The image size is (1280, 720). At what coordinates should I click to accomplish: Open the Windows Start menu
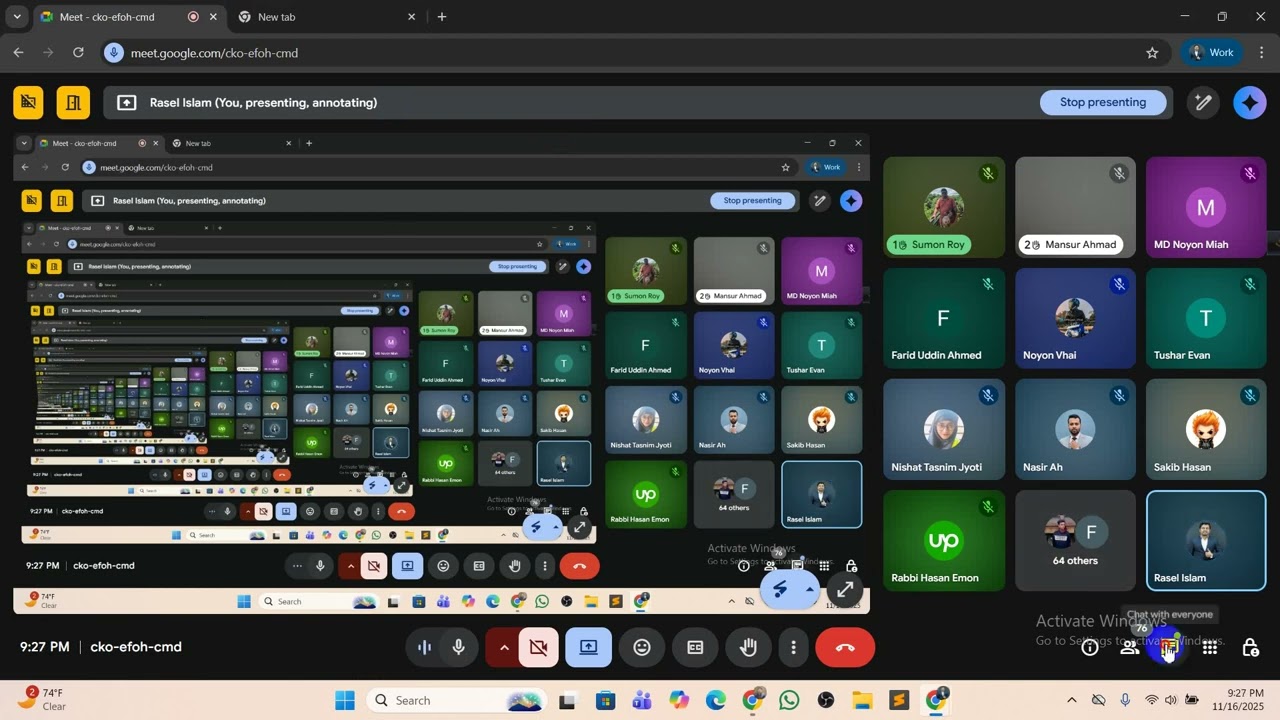tap(344, 700)
